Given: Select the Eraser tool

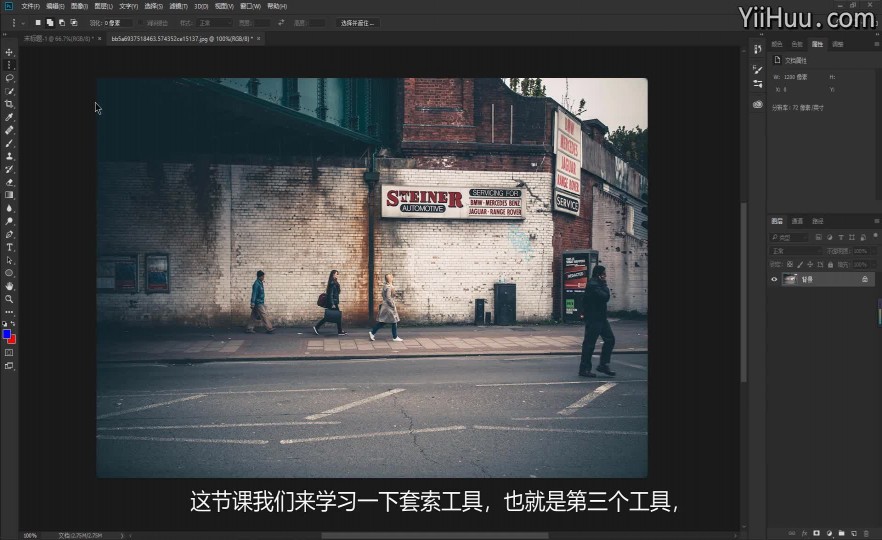Looking at the screenshot, I should pos(9,182).
